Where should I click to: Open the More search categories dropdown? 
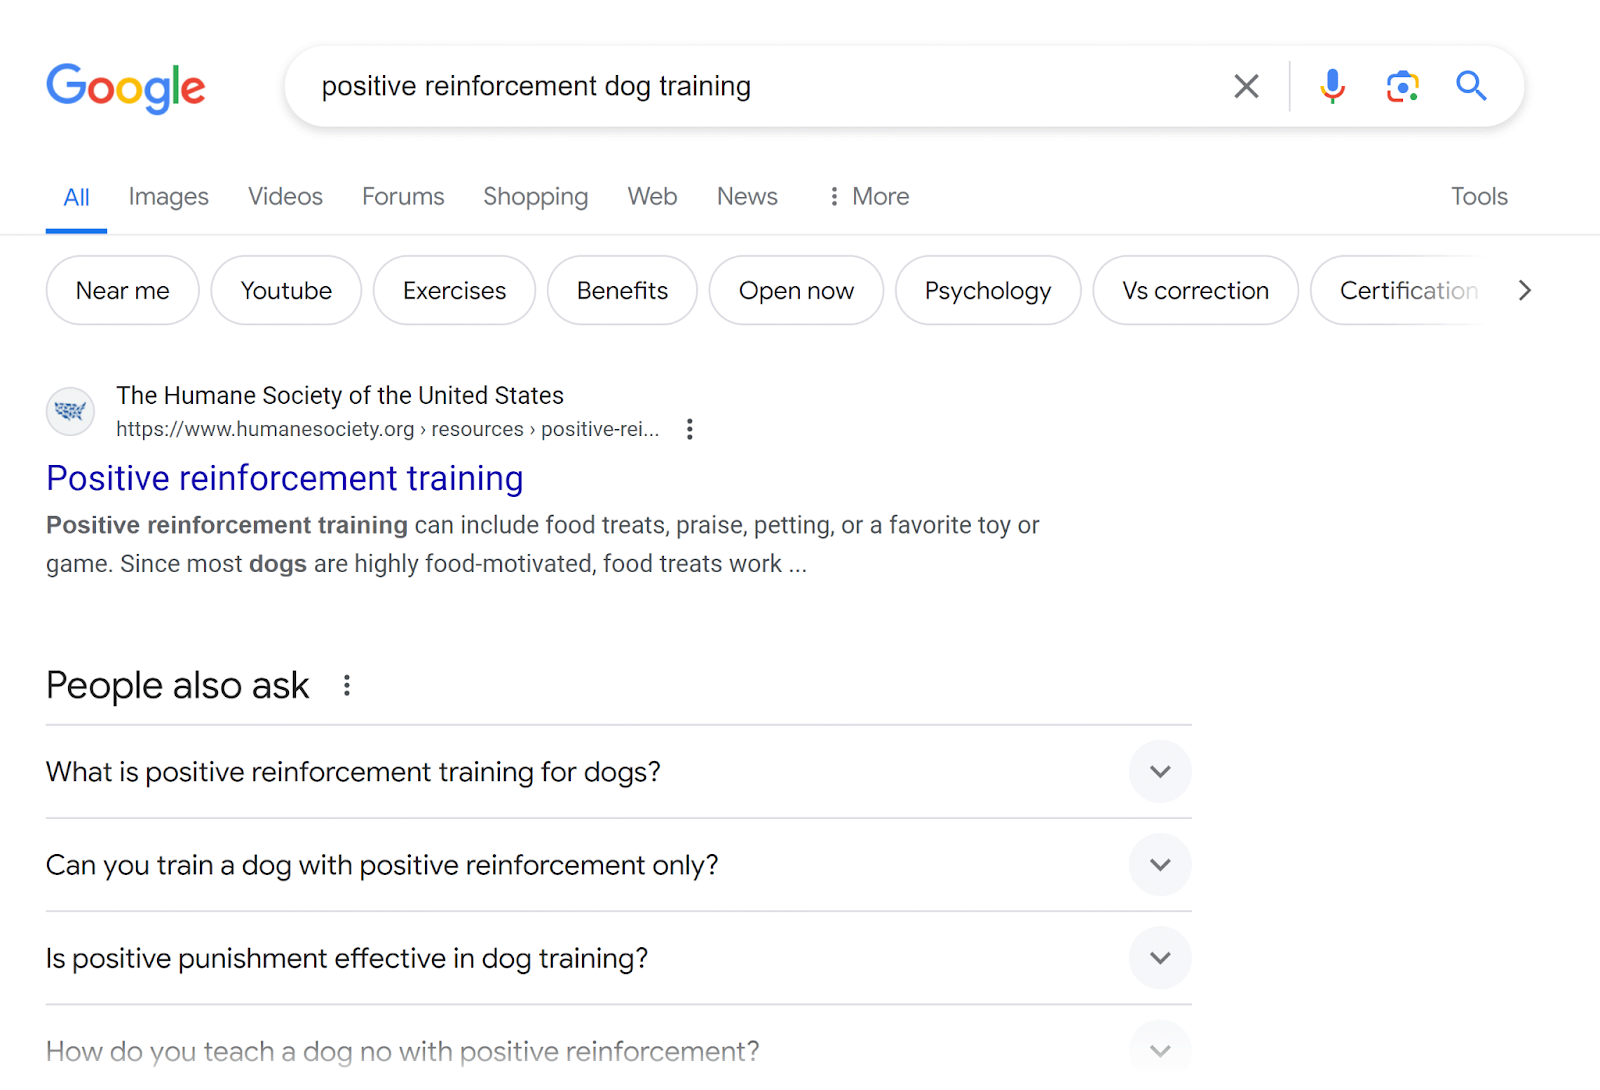[x=867, y=196]
